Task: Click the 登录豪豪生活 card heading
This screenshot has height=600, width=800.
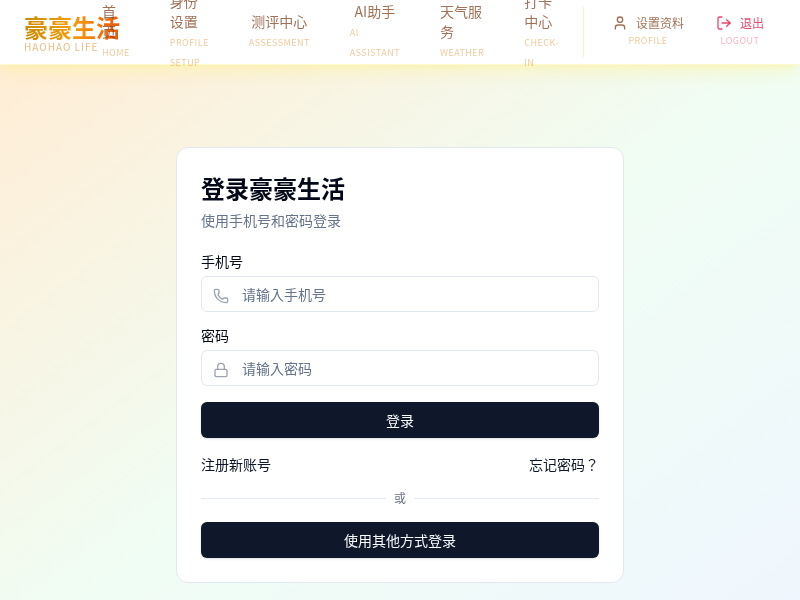Action: pyautogui.click(x=273, y=190)
